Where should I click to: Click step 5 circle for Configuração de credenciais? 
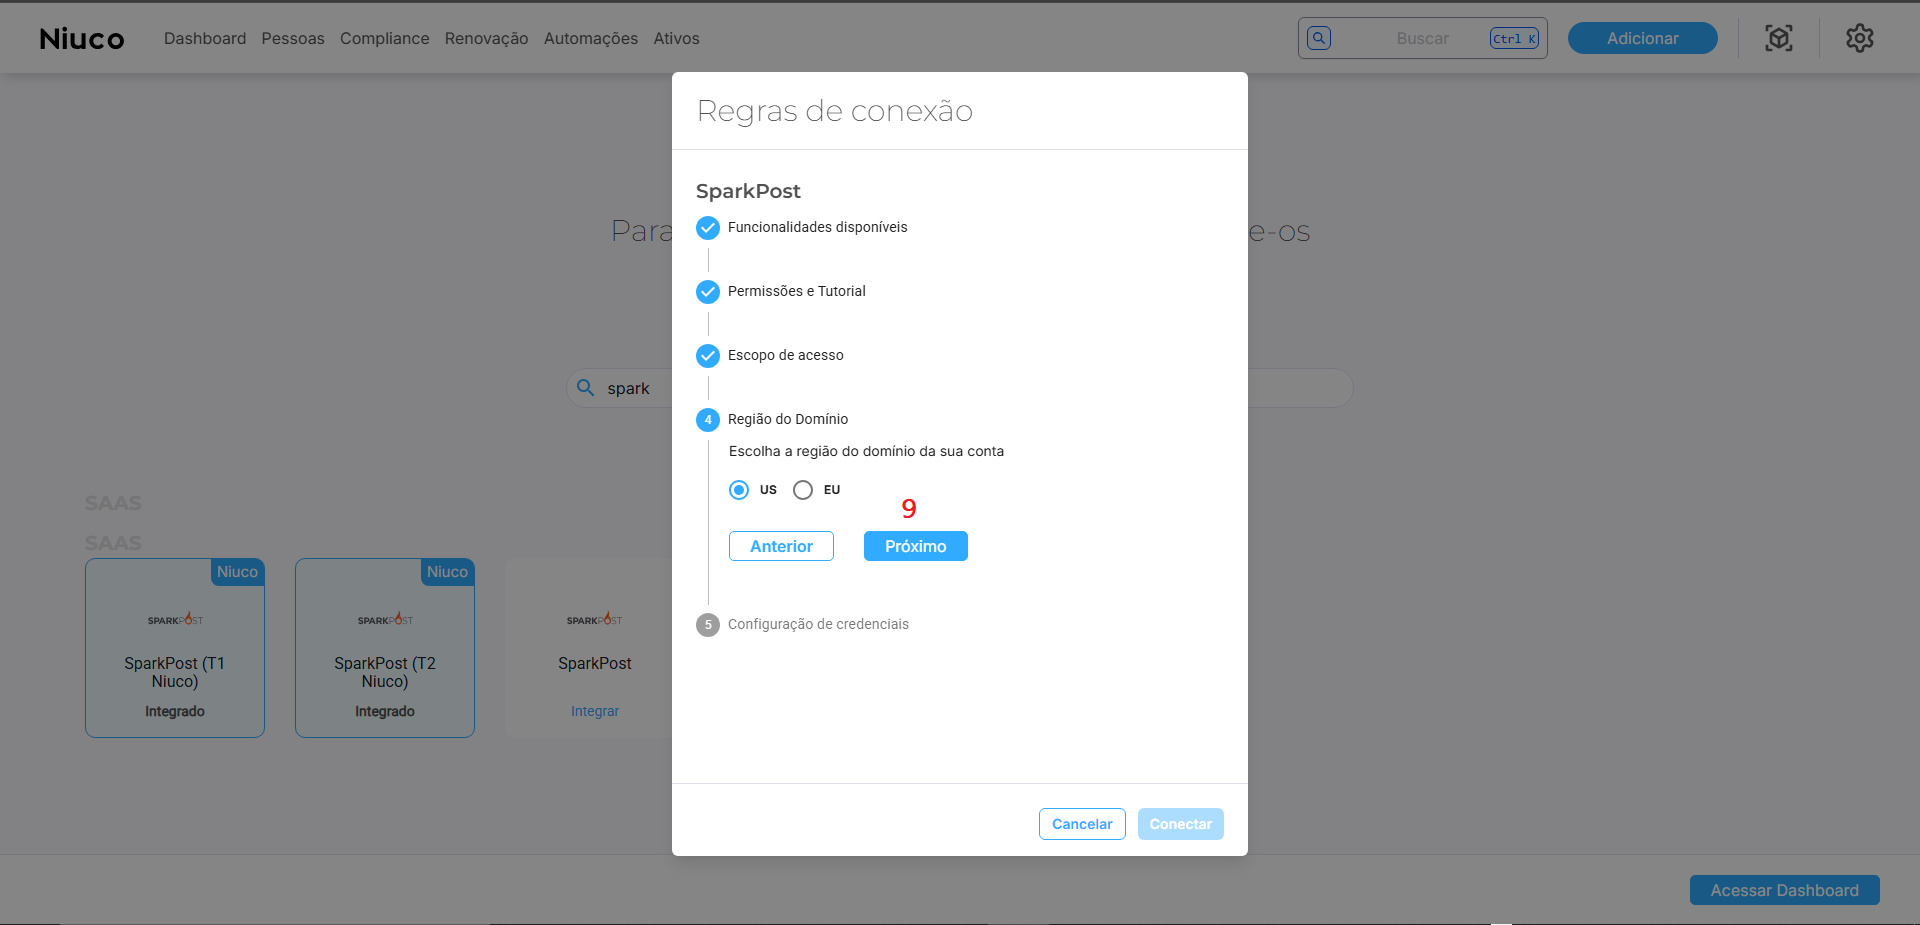[708, 625]
